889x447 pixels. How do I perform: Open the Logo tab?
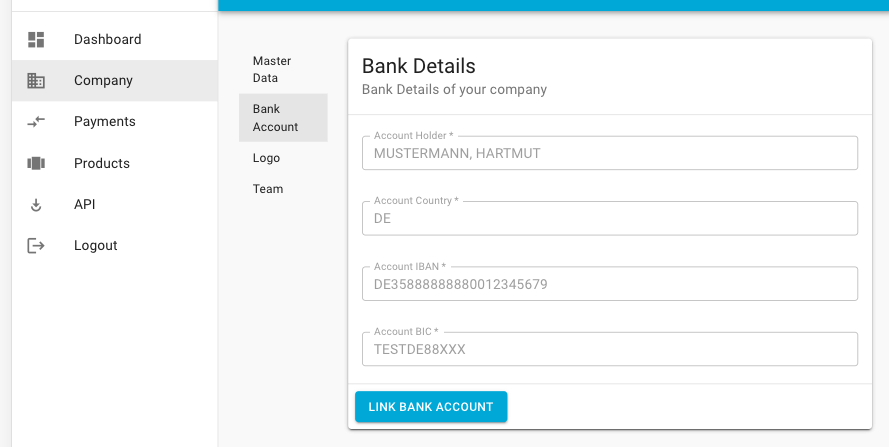pos(267,158)
